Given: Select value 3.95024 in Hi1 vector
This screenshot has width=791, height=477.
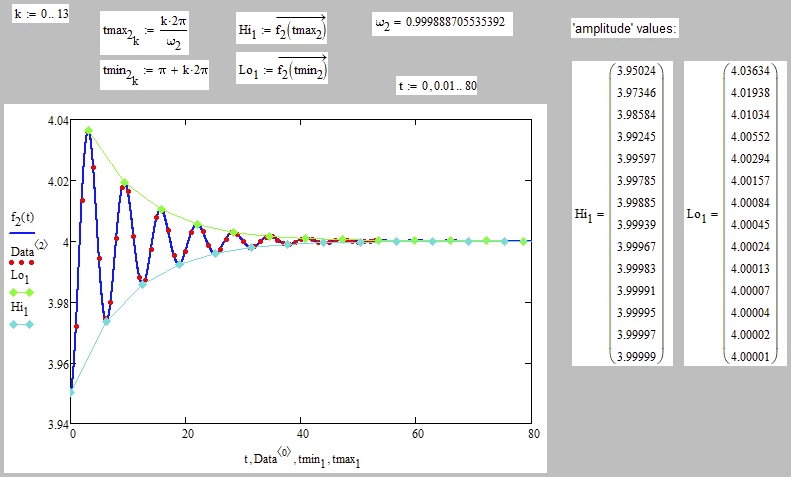Looking at the screenshot, I should 637,71.
